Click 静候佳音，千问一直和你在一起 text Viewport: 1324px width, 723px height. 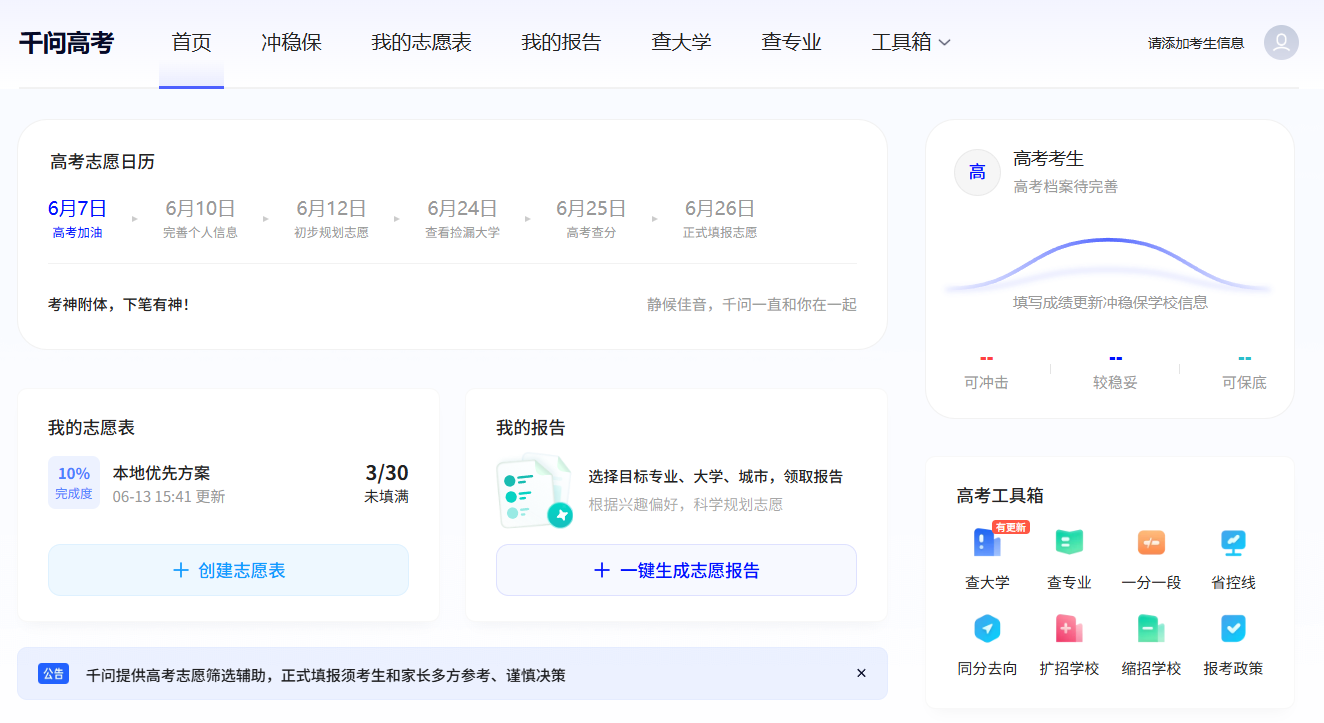click(752, 304)
